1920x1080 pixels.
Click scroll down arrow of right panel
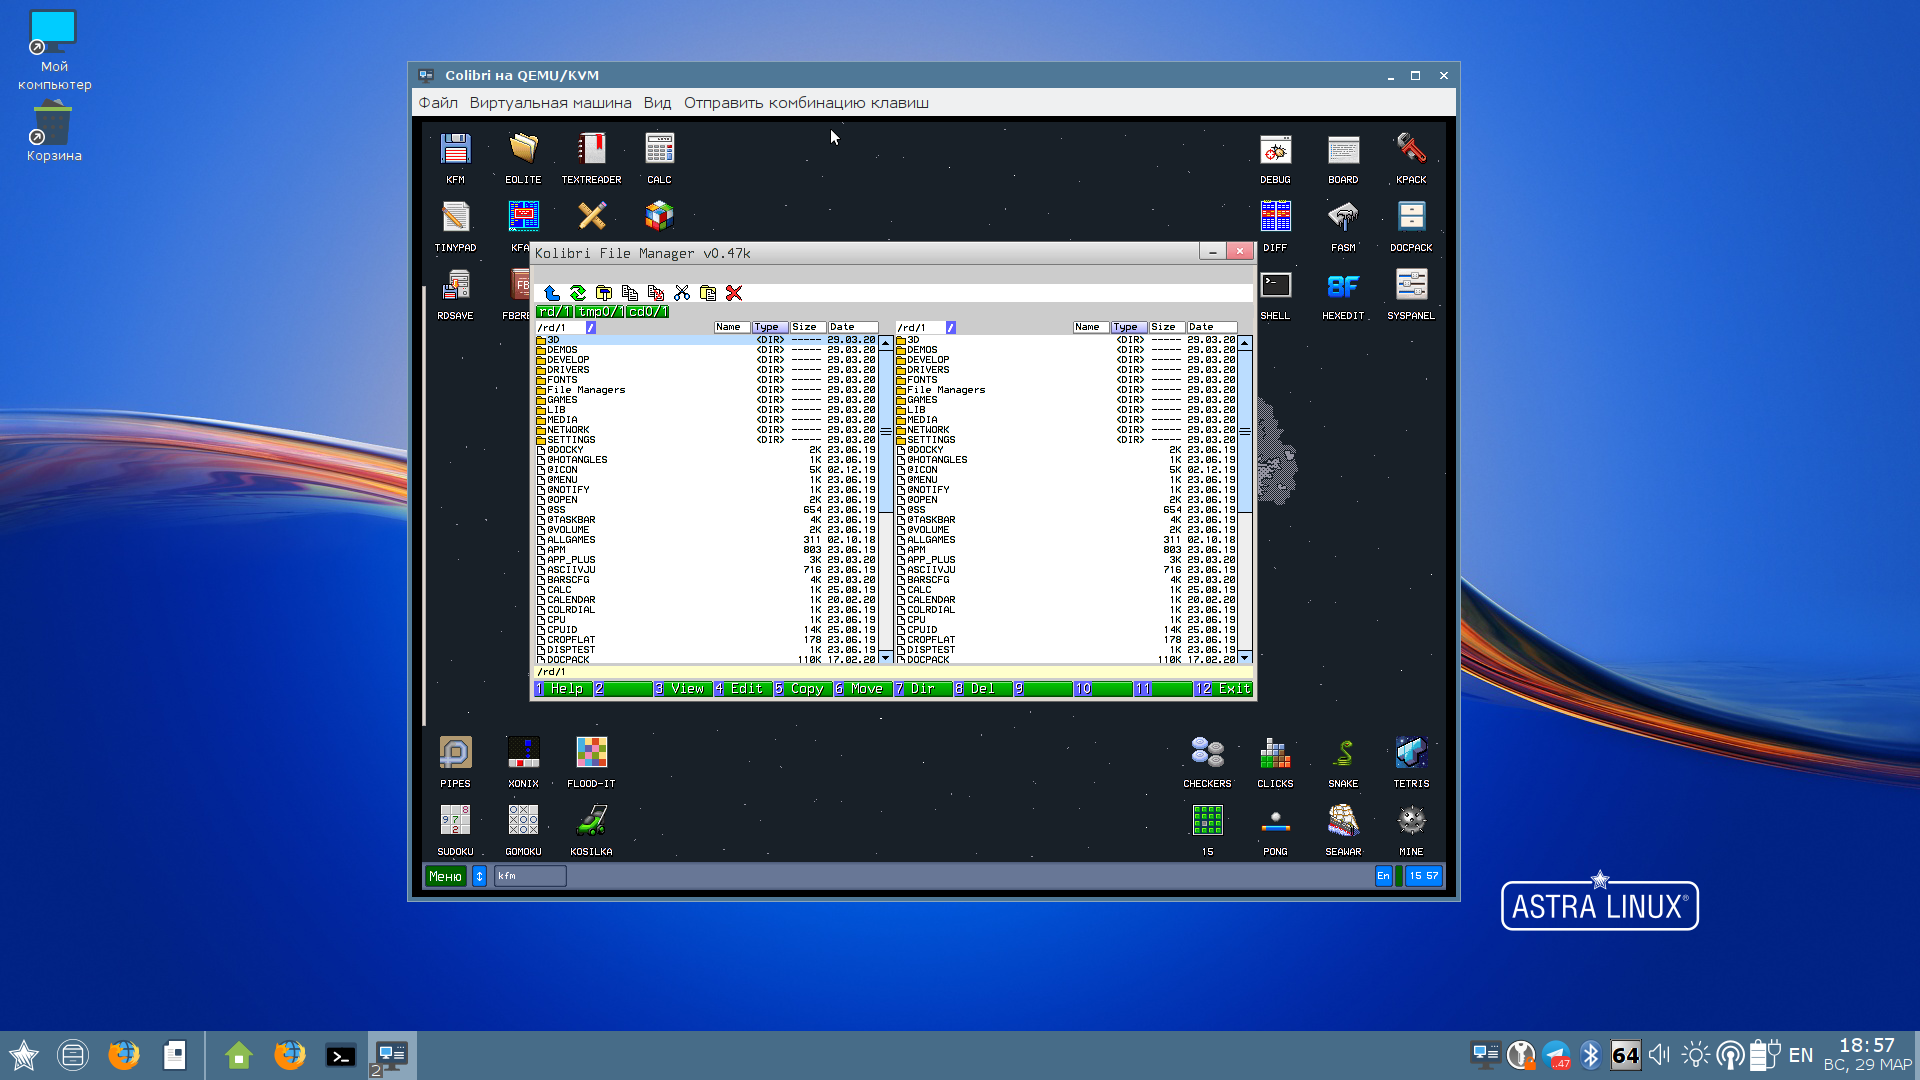[x=1245, y=657]
